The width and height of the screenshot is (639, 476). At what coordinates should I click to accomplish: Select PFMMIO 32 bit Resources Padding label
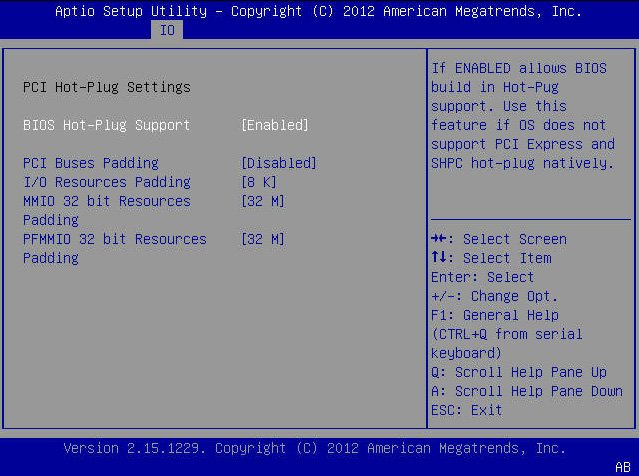point(115,249)
